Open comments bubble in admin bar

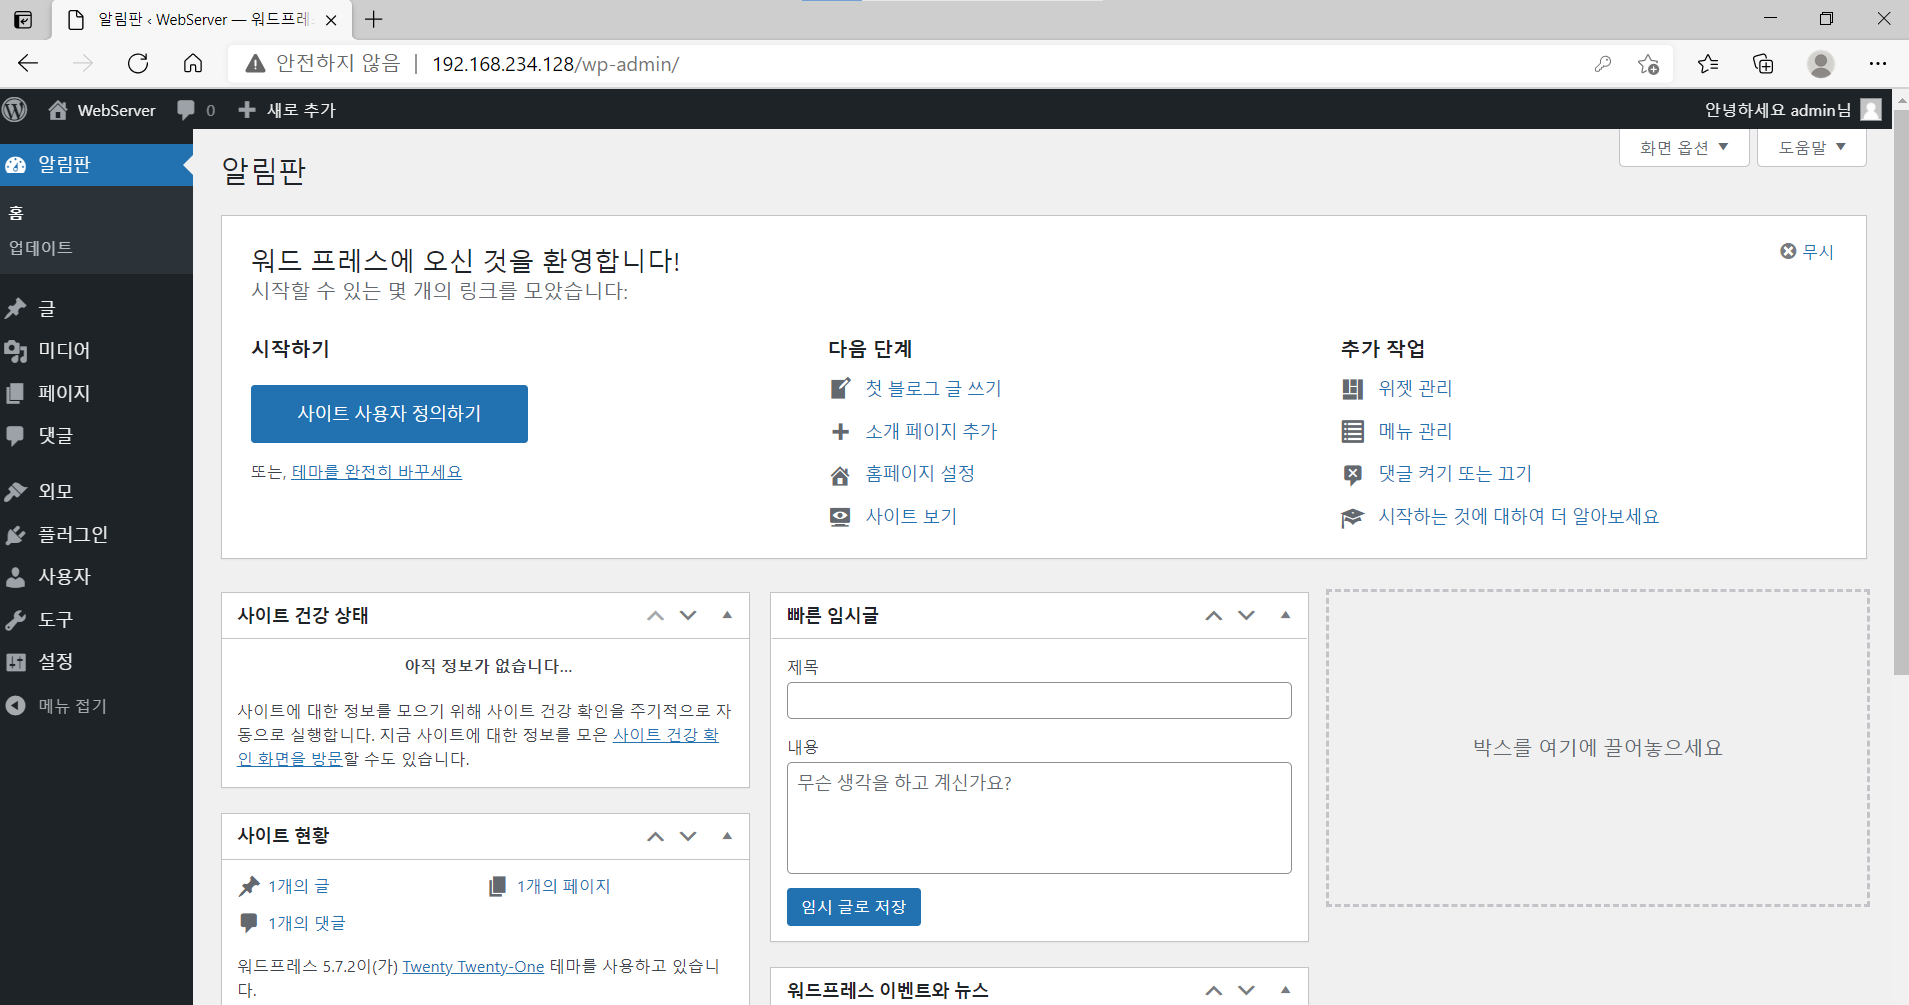(x=186, y=110)
